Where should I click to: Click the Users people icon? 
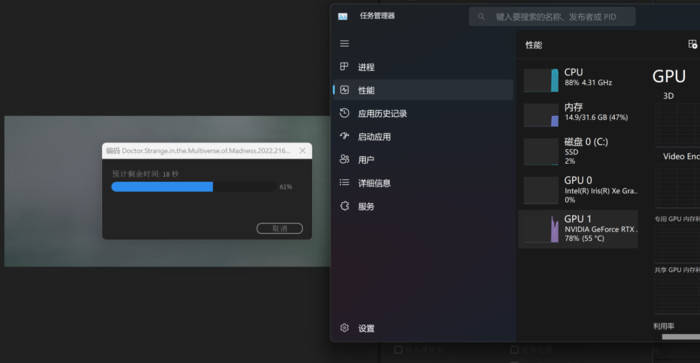[x=344, y=159]
